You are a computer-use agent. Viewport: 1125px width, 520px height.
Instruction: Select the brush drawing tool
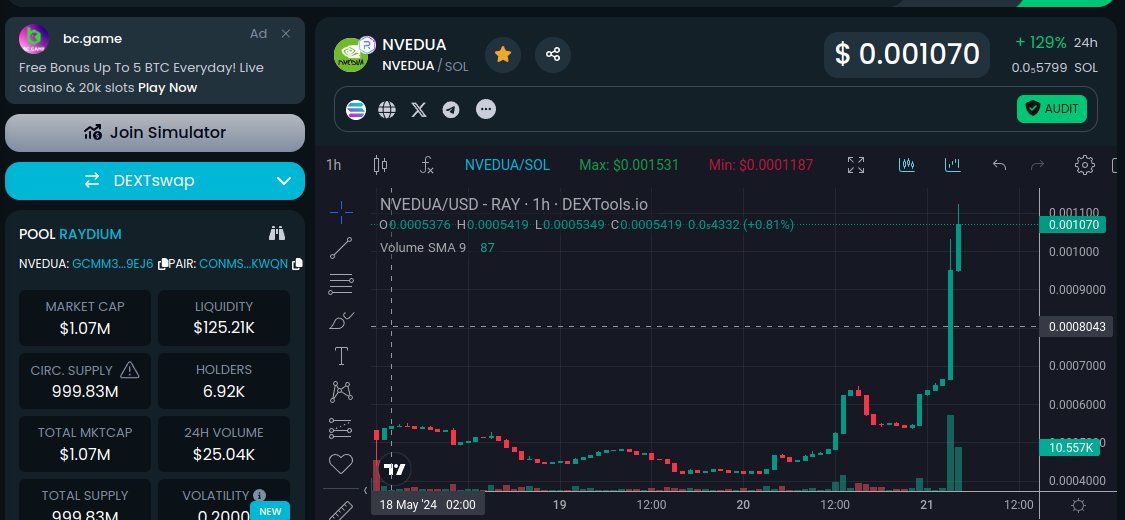(x=342, y=321)
